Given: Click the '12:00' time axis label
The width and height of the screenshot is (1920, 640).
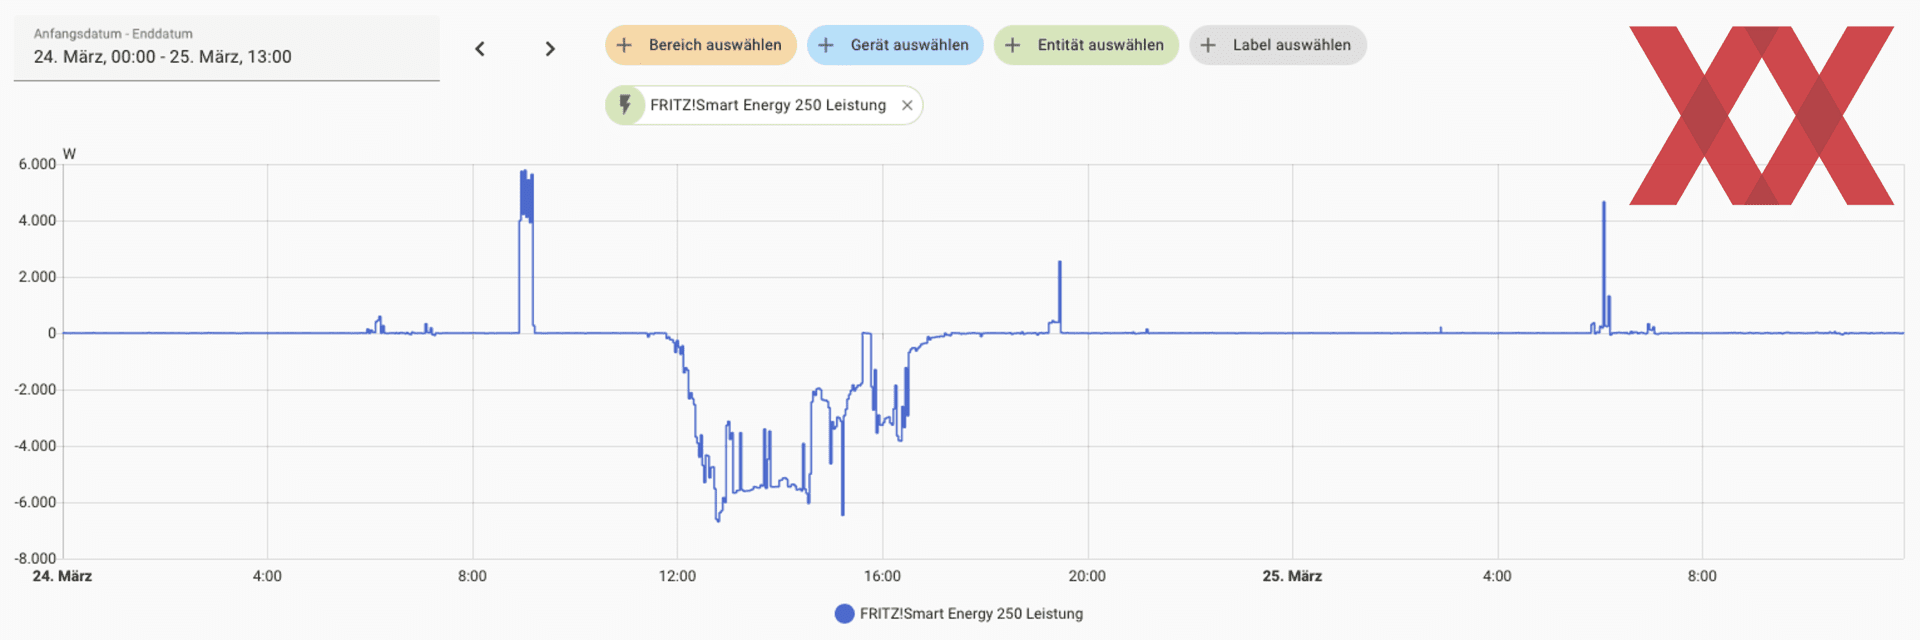Looking at the screenshot, I should click(677, 576).
